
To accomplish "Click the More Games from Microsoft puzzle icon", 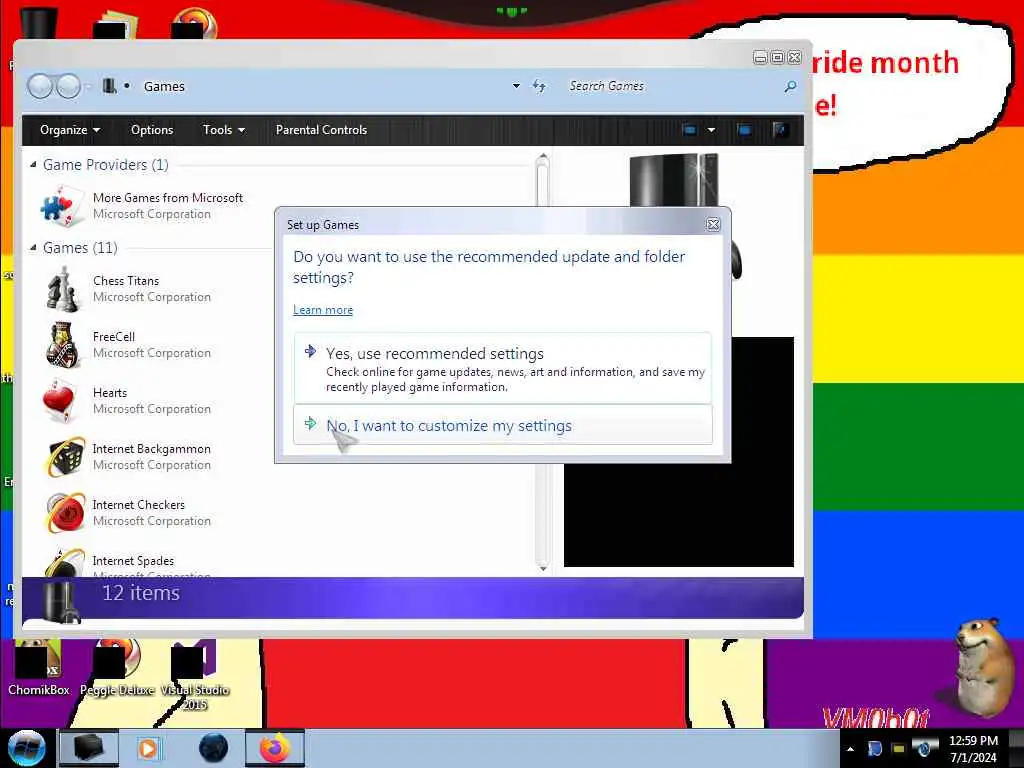I will click(63, 206).
